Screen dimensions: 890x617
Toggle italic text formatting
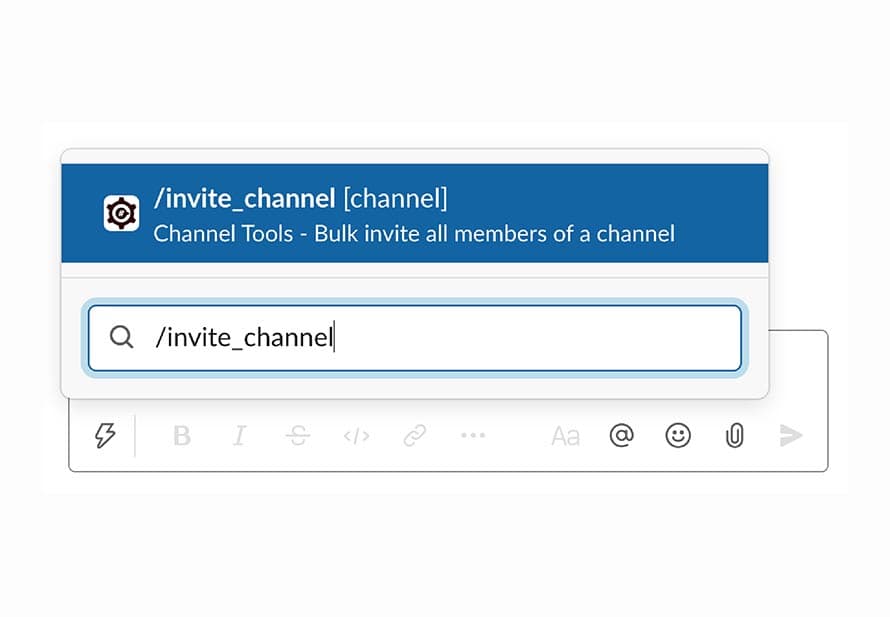(x=239, y=436)
